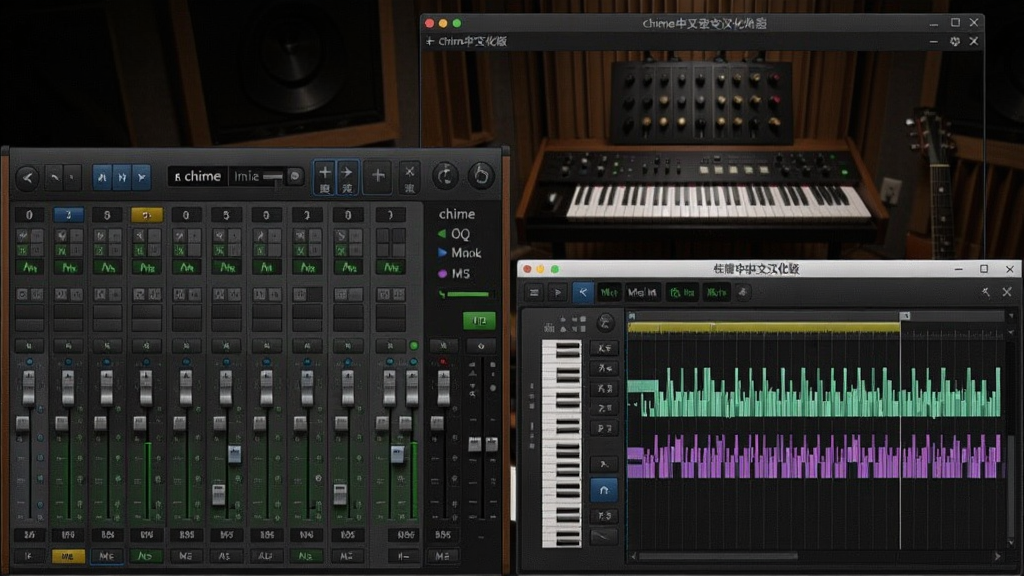
Task: Click the piano roll horizontal scrollbar thumb
Action: coord(718,556)
